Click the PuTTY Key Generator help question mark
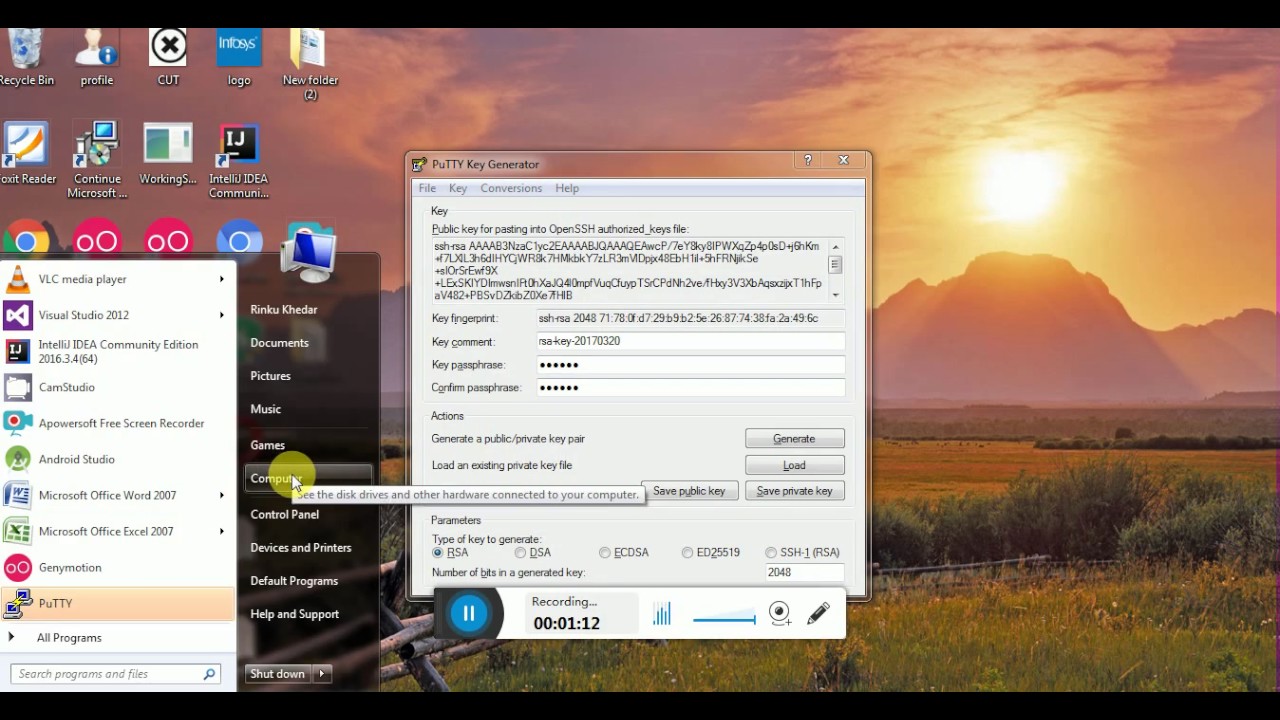The height and width of the screenshot is (720, 1280). [808, 160]
